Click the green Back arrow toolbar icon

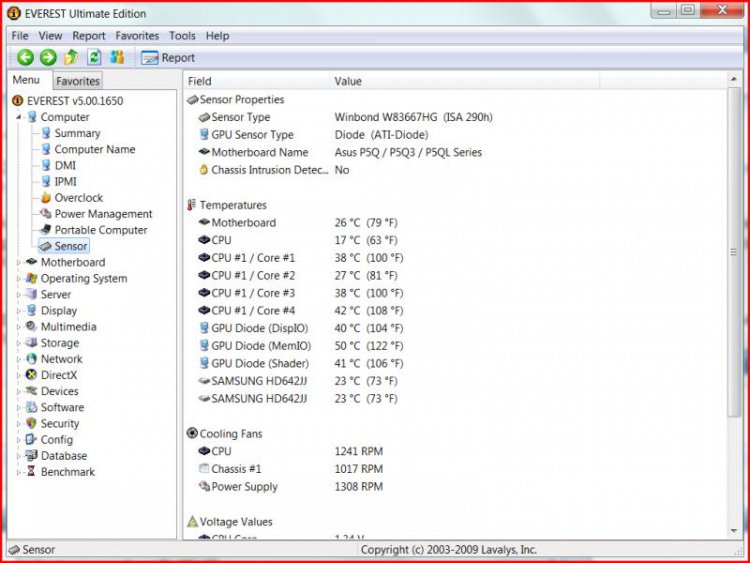coord(25,58)
